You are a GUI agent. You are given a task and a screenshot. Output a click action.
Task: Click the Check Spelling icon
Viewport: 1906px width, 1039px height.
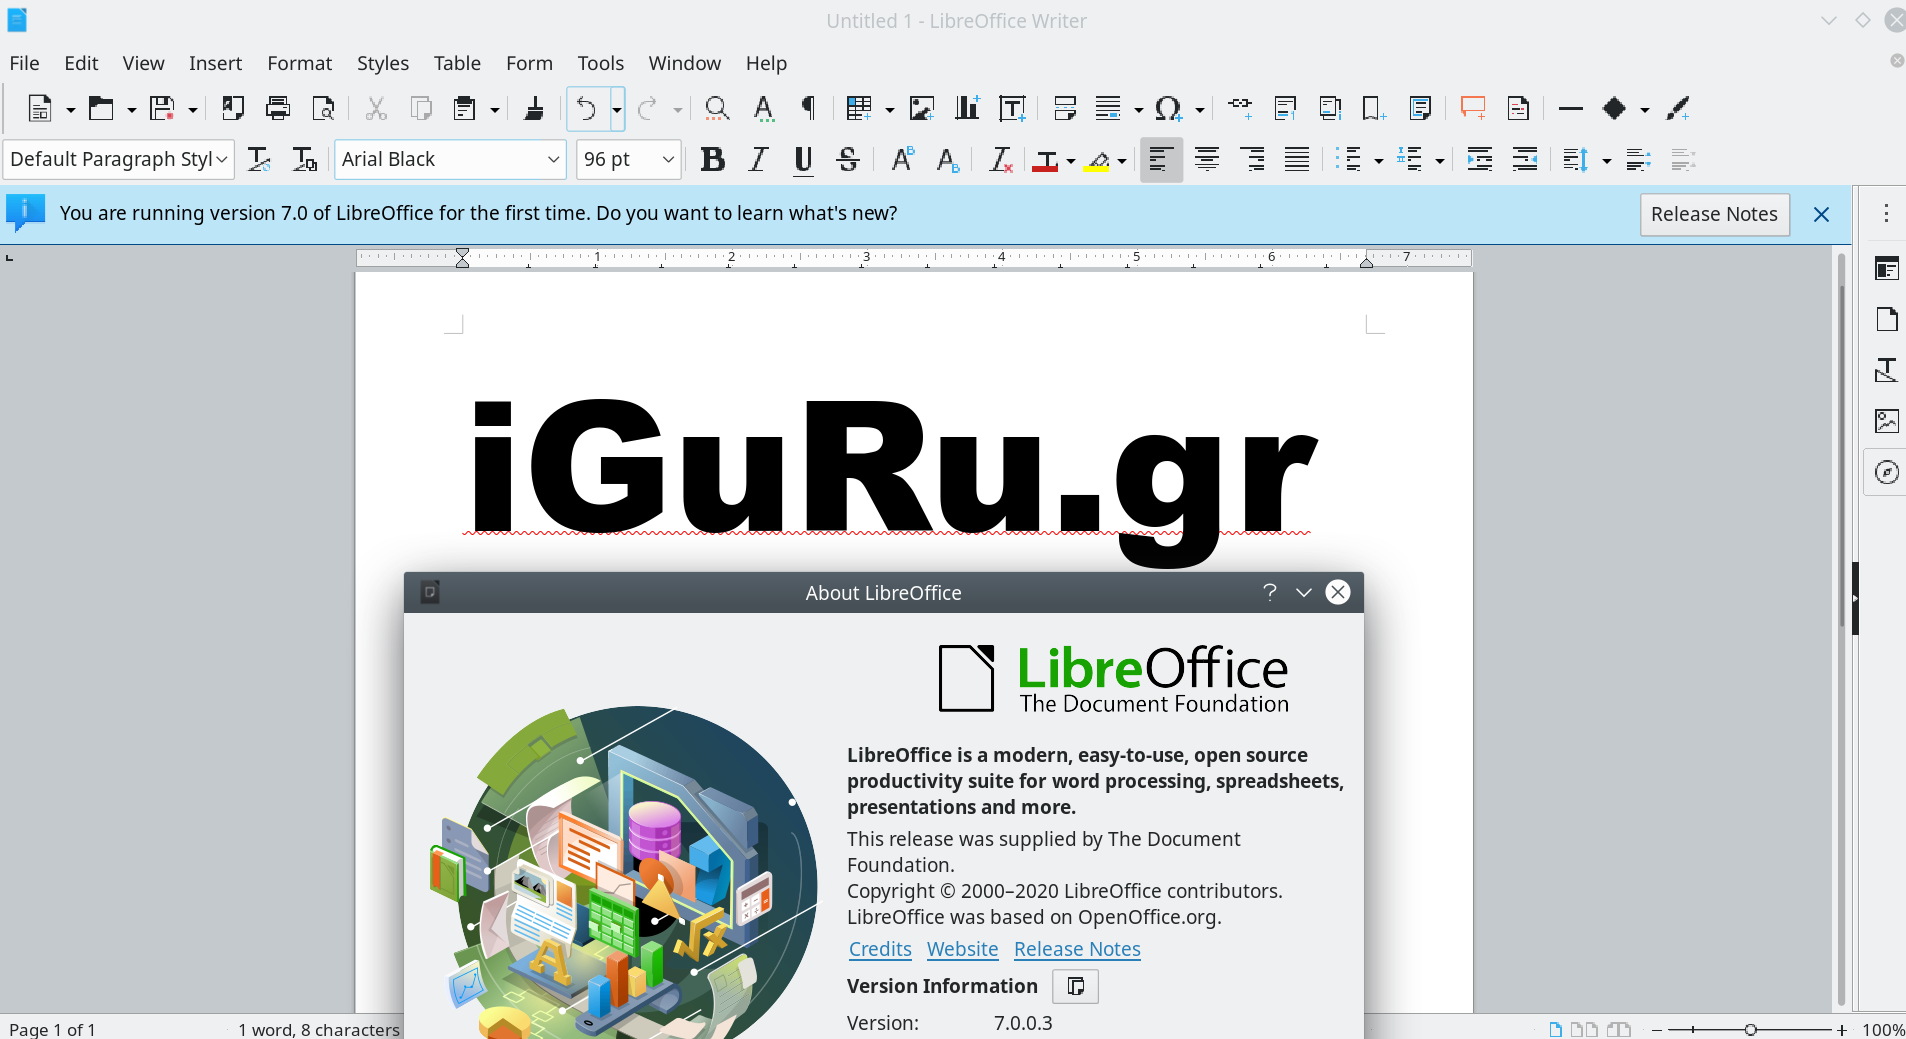tap(763, 108)
